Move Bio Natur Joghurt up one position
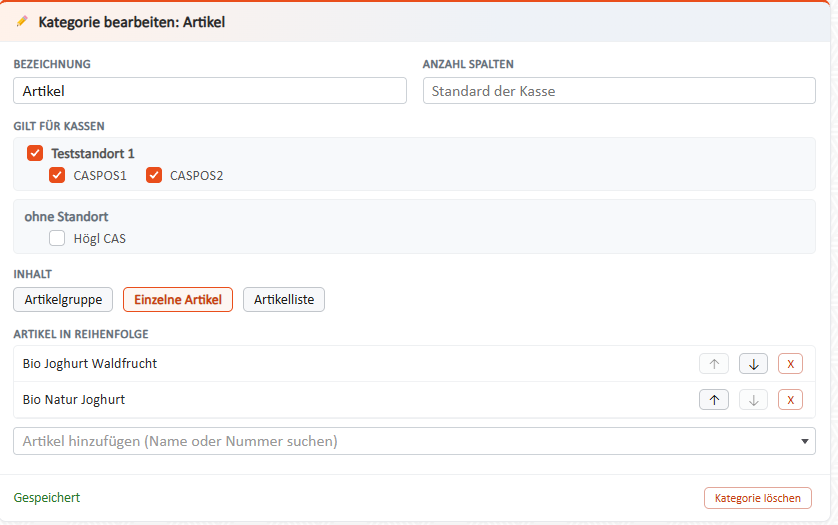The image size is (838, 525). (713, 400)
